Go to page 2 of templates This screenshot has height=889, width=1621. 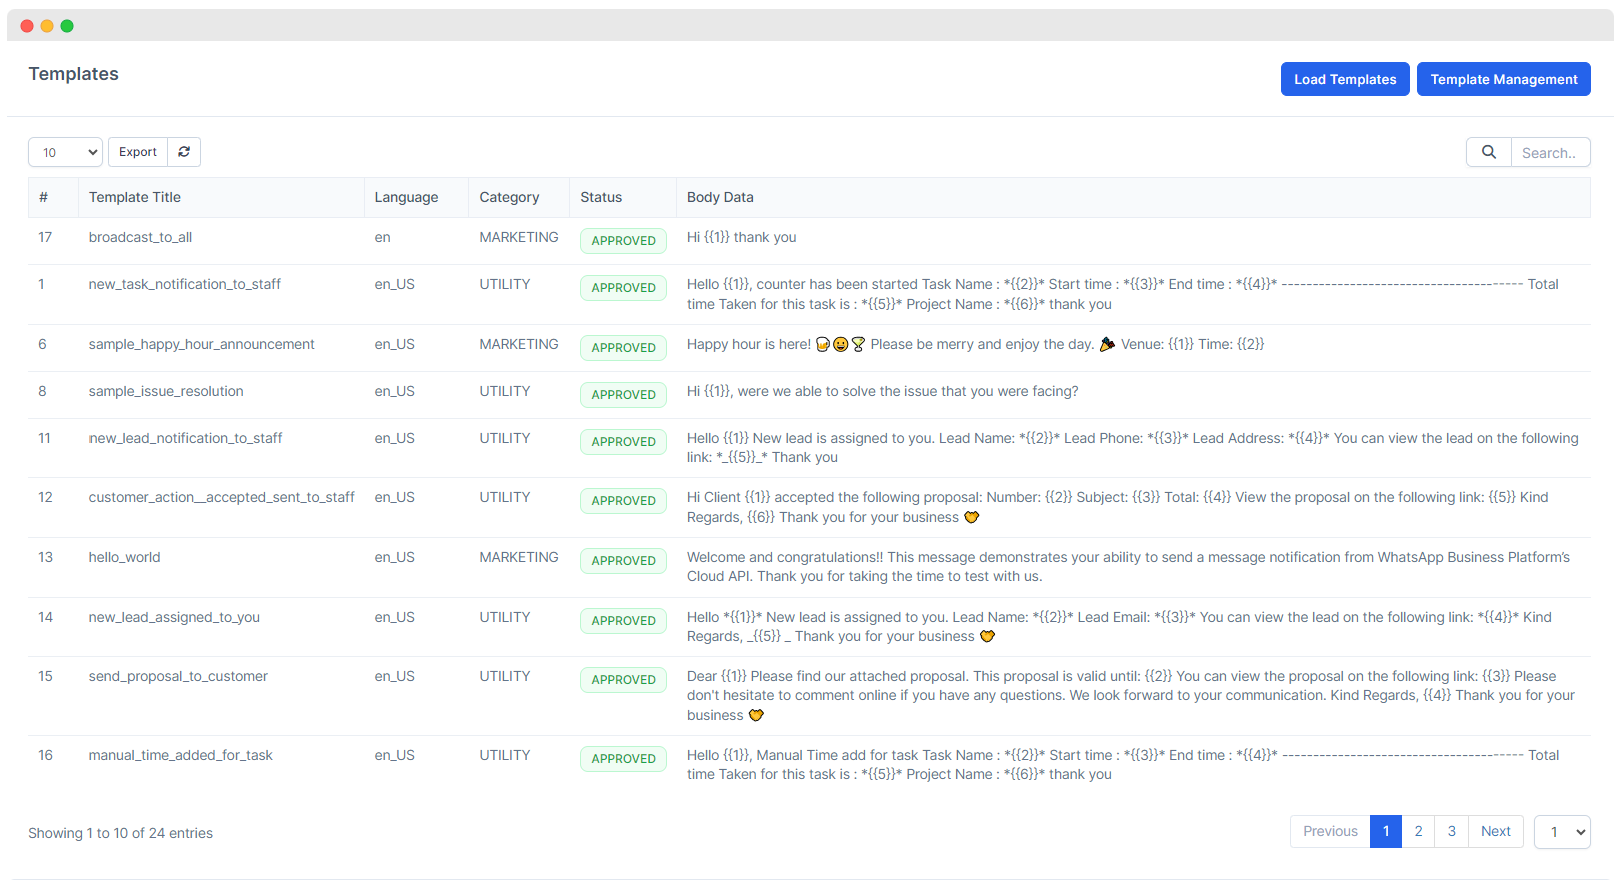pyautogui.click(x=1418, y=832)
